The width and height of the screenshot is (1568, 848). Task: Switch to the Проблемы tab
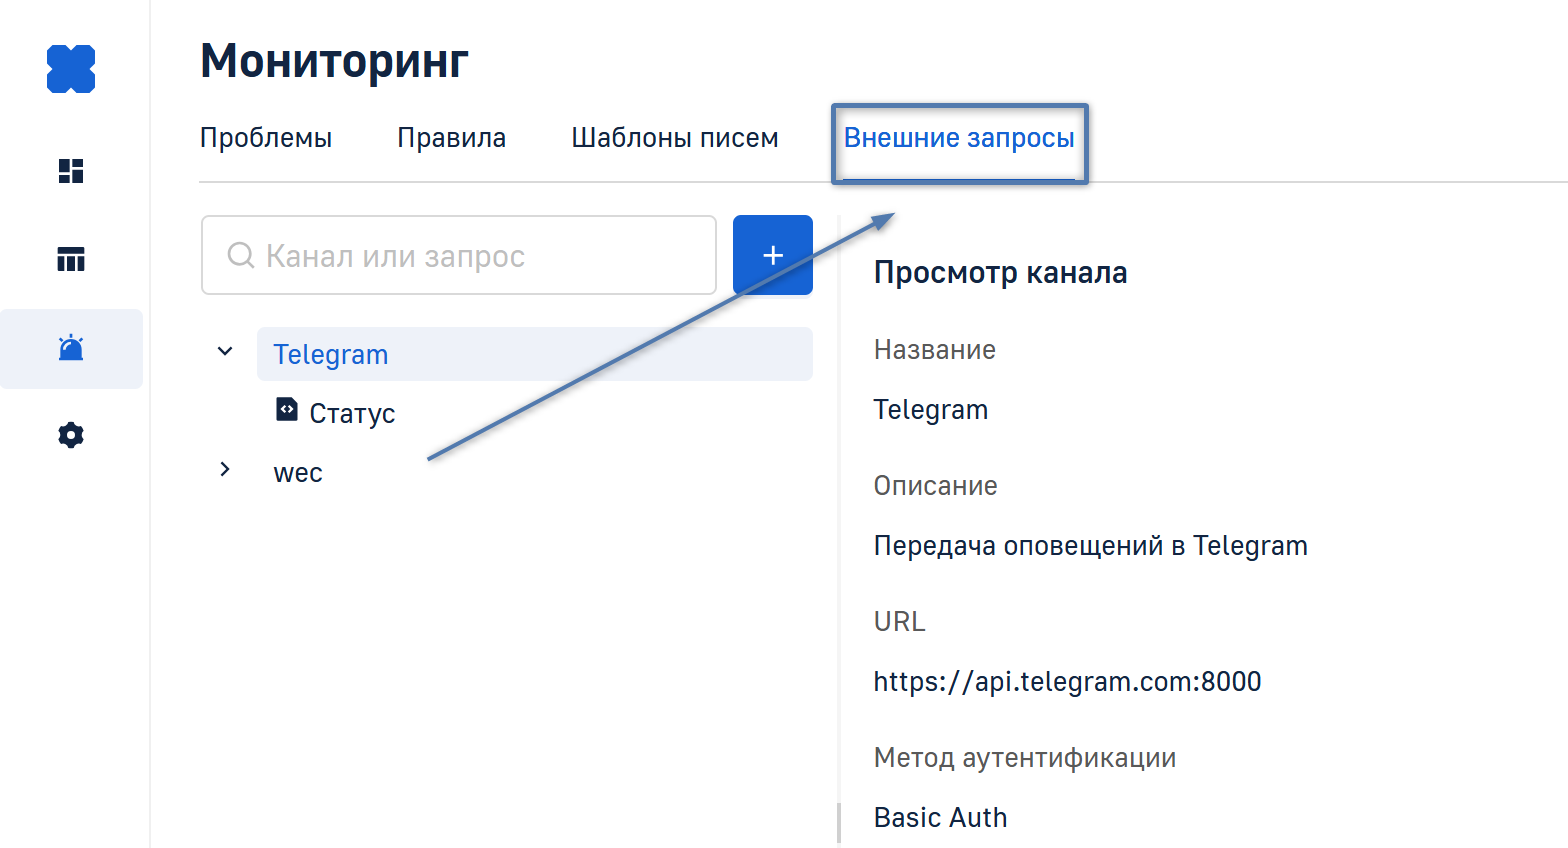[266, 138]
